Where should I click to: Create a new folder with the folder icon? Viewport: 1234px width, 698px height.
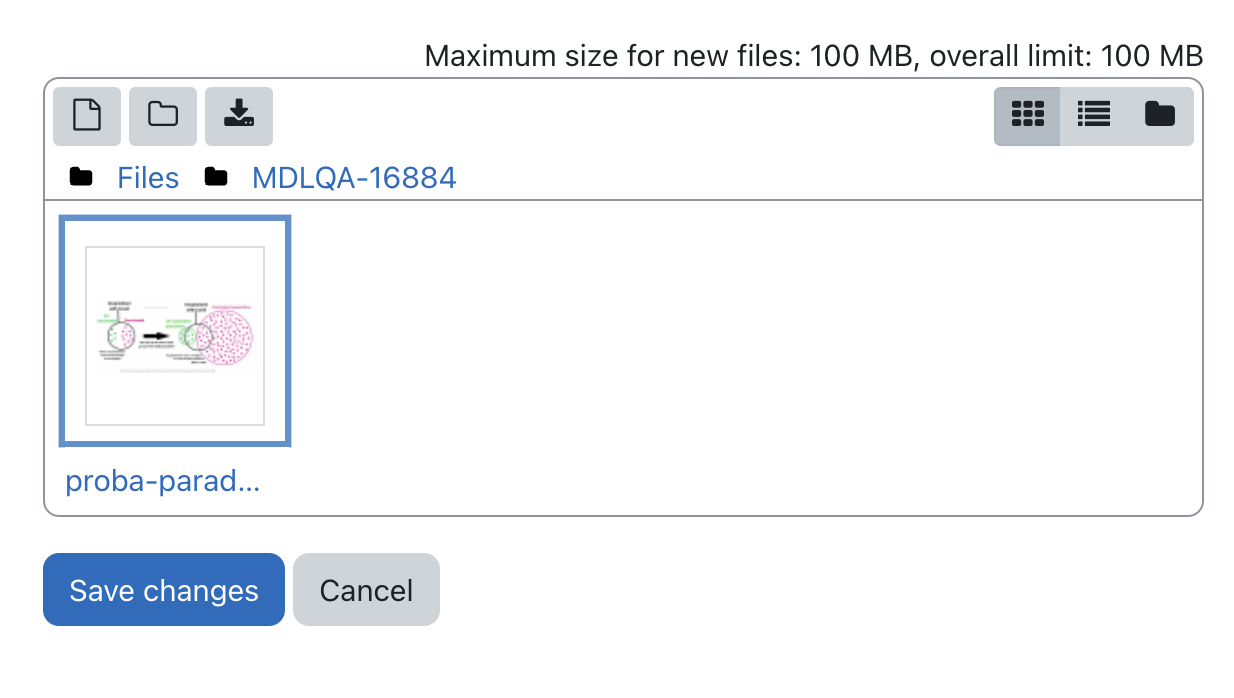(x=163, y=116)
